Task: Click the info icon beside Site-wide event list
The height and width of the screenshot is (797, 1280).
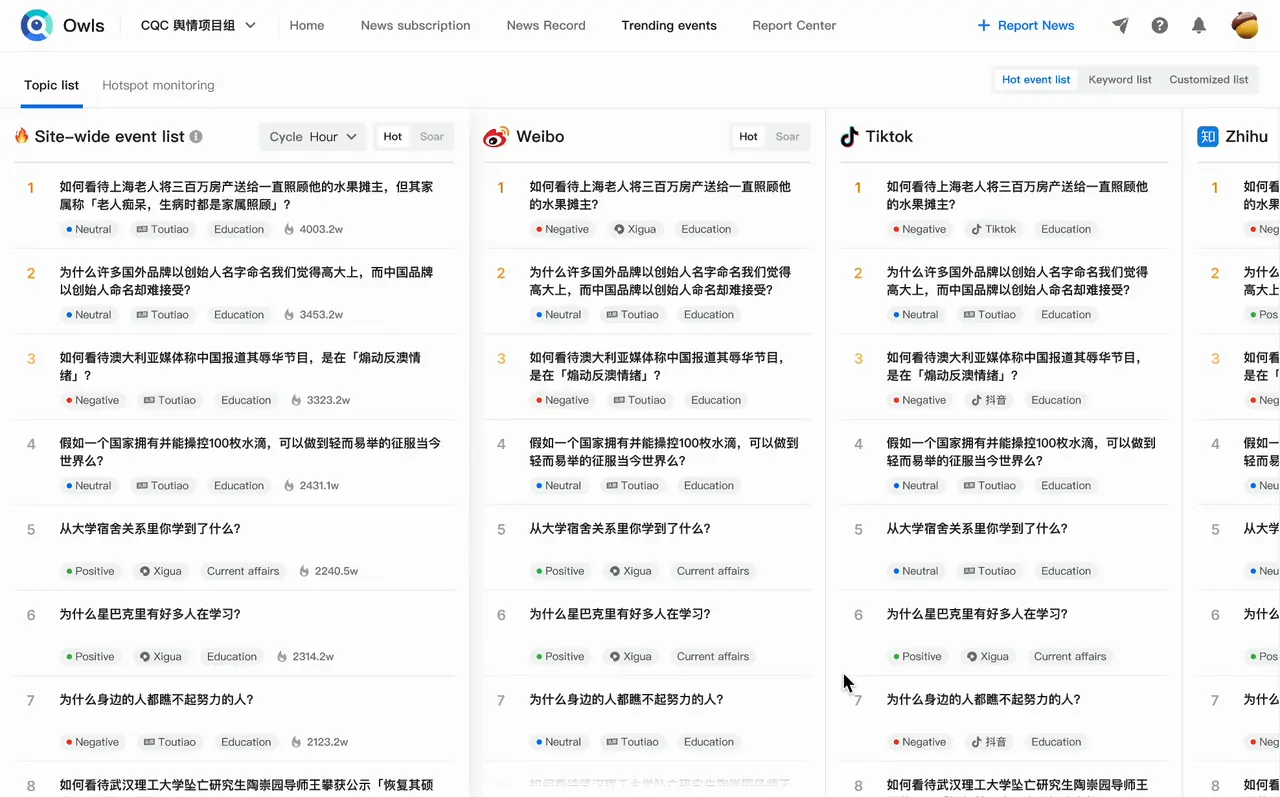Action: tap(196, 137)
